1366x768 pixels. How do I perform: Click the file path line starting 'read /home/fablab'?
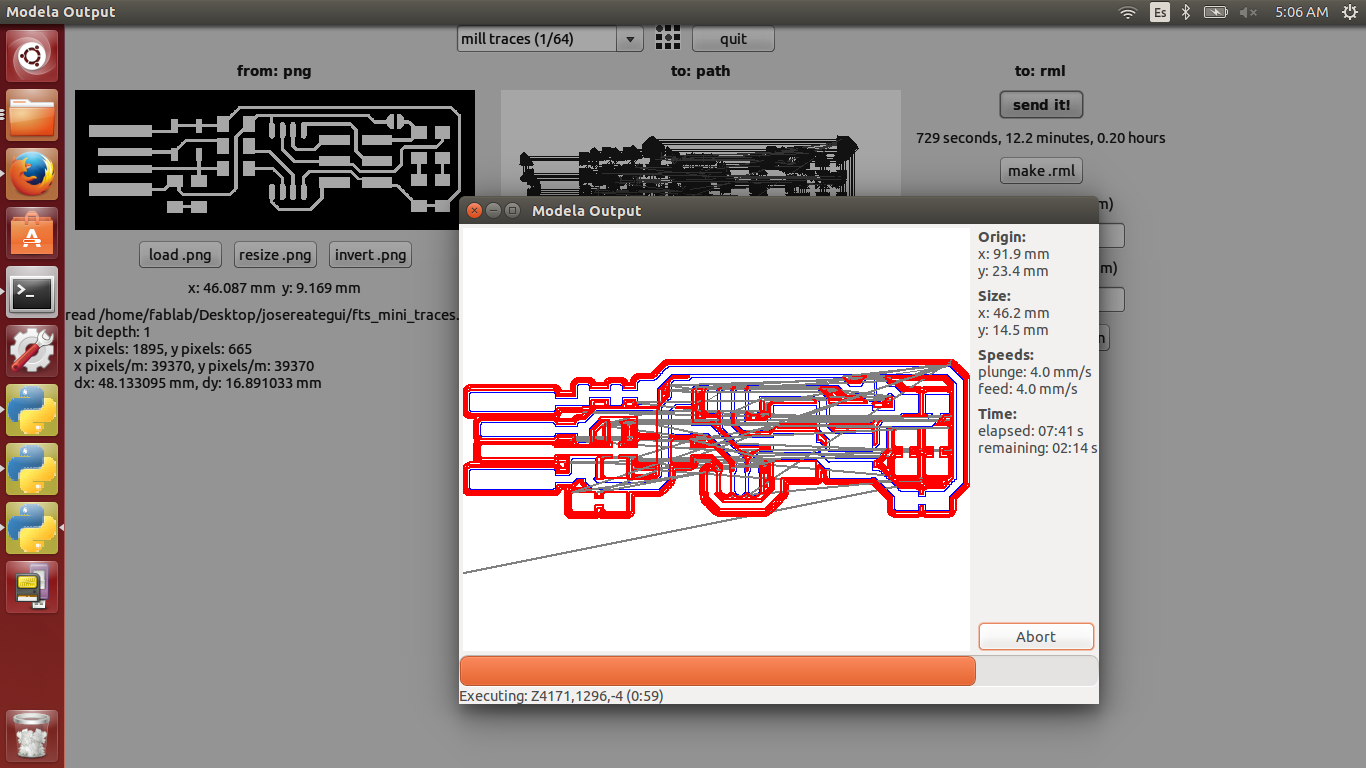[262, 314]
